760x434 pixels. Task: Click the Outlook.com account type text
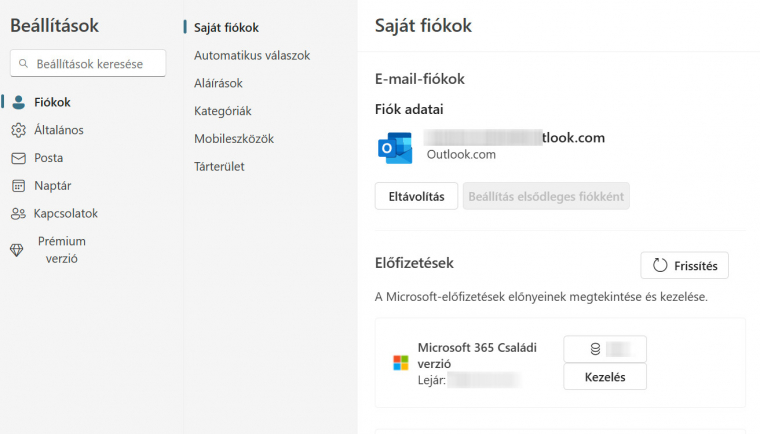461,155
